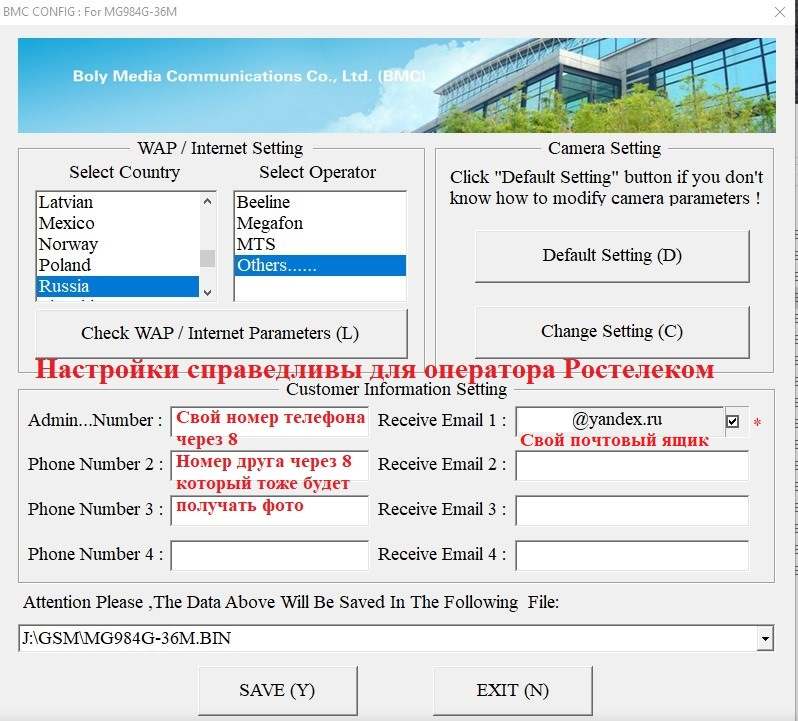
Task: Apply Default Setting (D)
Action: click(612, 255)
